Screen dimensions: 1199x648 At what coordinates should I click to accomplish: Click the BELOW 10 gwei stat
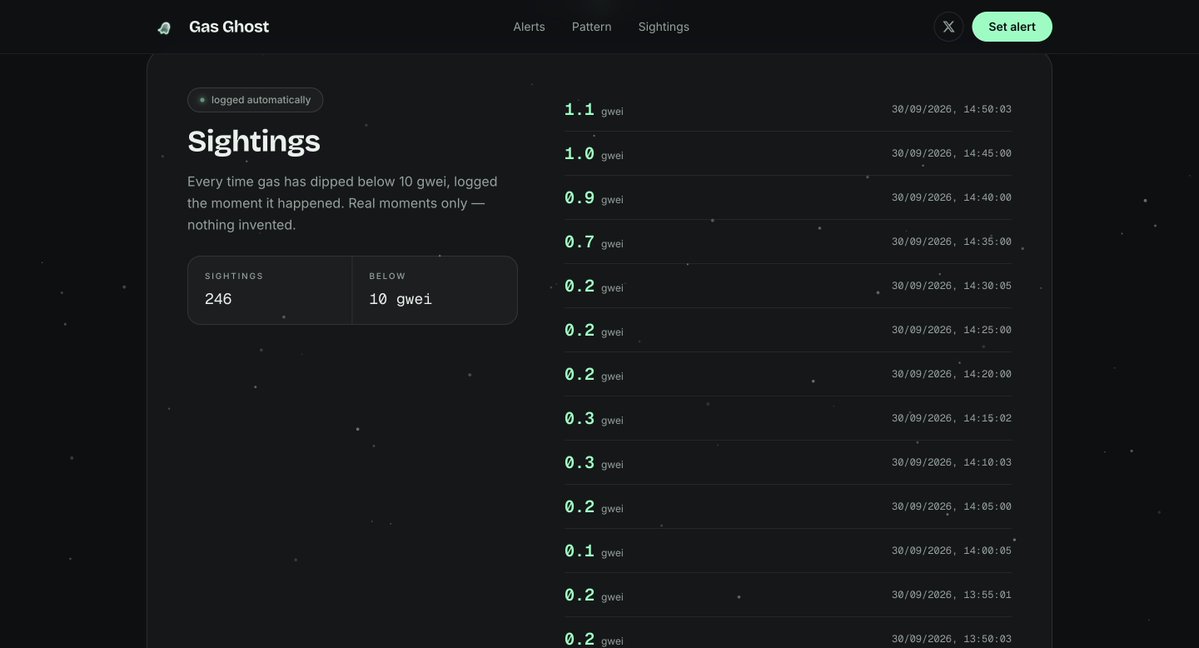434,290
